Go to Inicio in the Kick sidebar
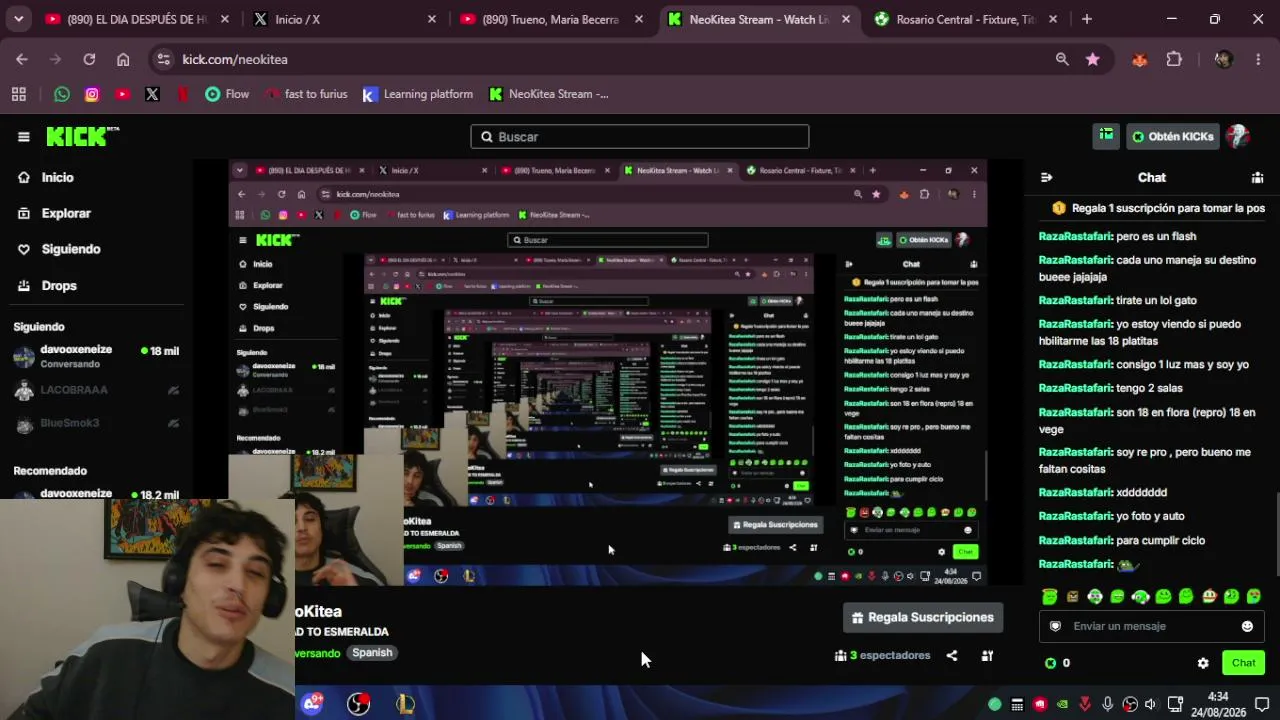Image resolution: width=1280 pixels, height=720 pixels. 57,177
